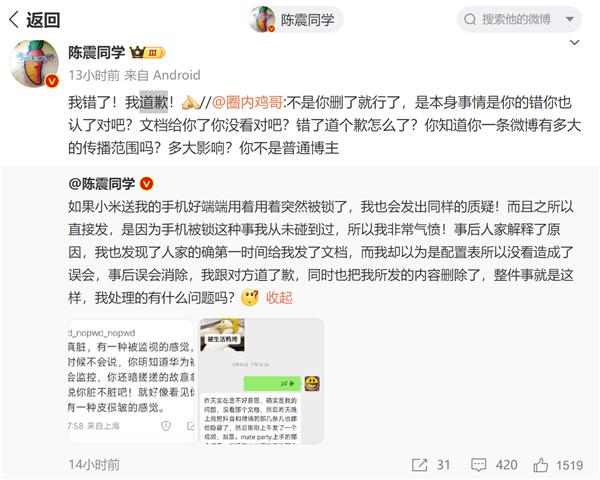600x480 pixels.
Task: Click the small avatar in header pill
Action: [262, 19]
